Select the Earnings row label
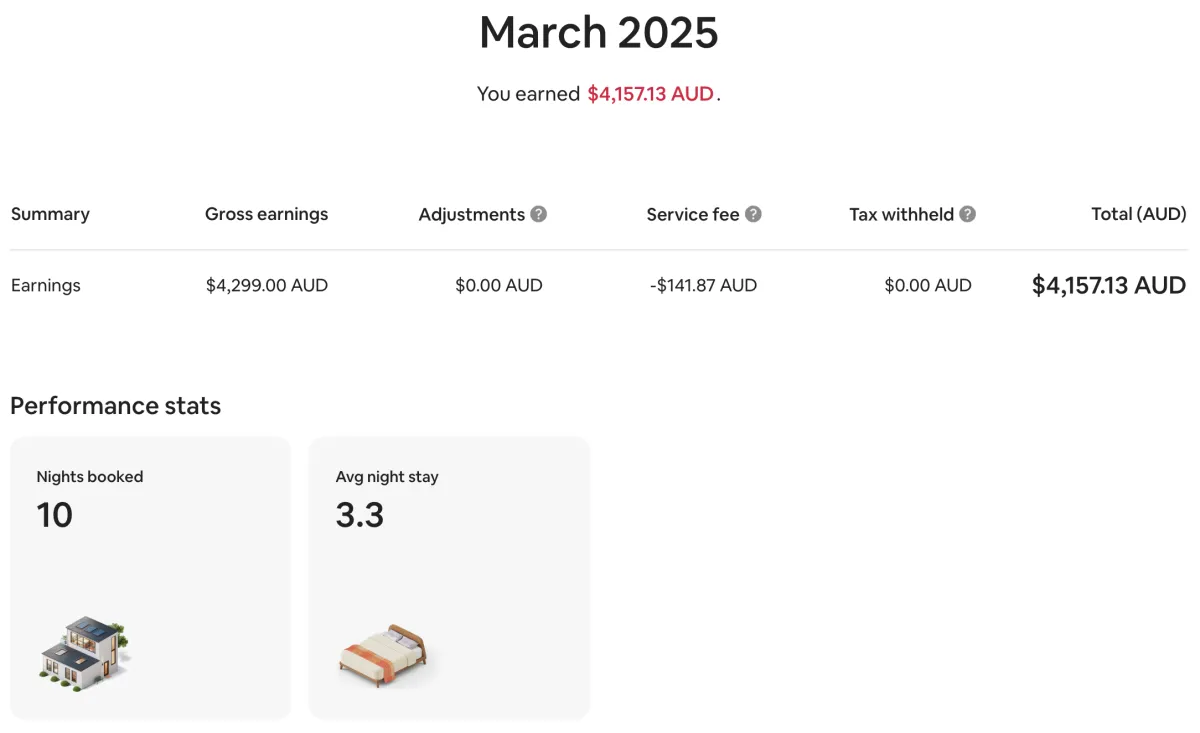The height and width of the screenshot is (733, 1200). pos(46,285)
